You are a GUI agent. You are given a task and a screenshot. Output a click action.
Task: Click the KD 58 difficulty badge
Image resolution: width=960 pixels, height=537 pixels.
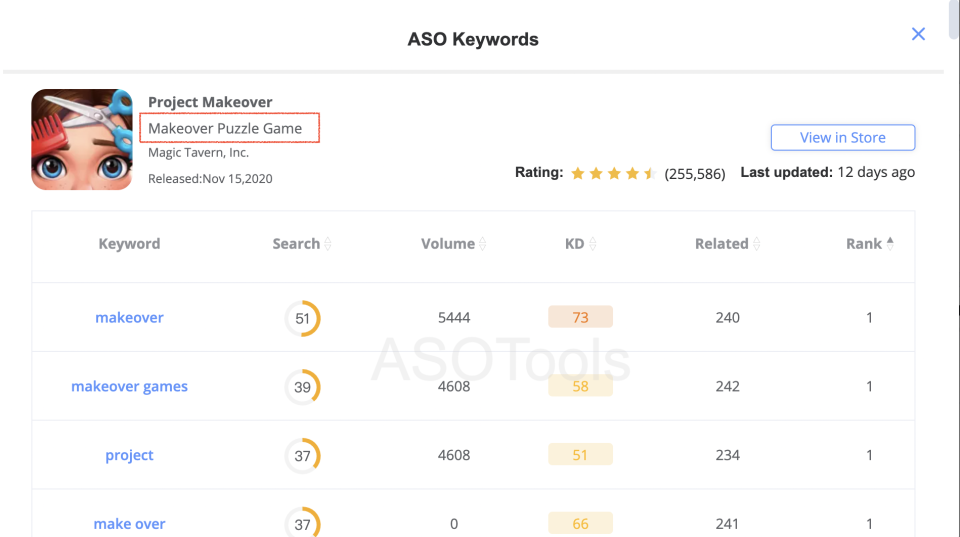pyautogui.click(x=580, y=387)
